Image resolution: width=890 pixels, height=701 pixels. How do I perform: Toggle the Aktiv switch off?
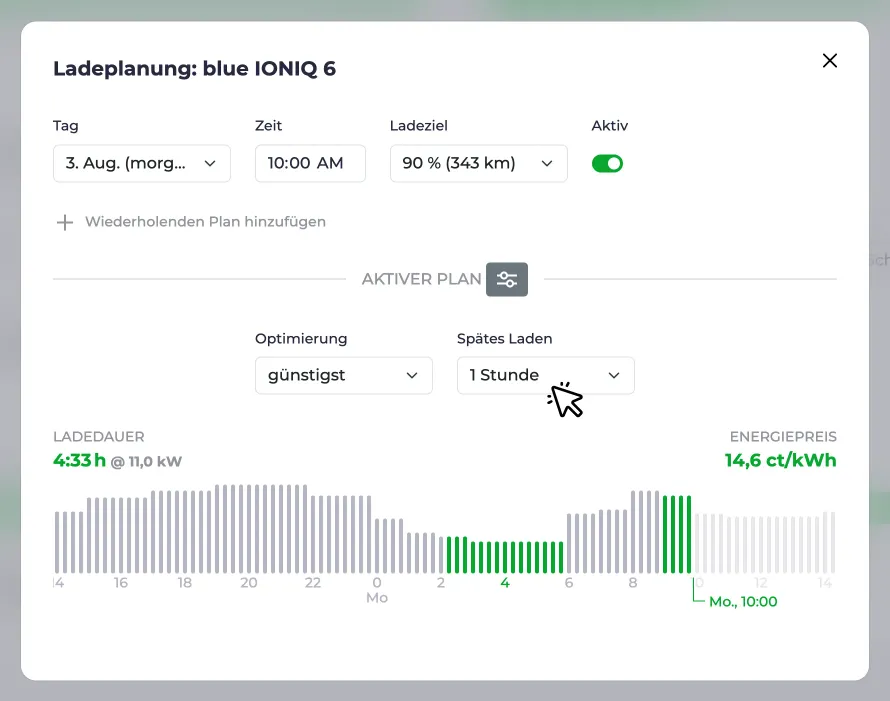607,163
